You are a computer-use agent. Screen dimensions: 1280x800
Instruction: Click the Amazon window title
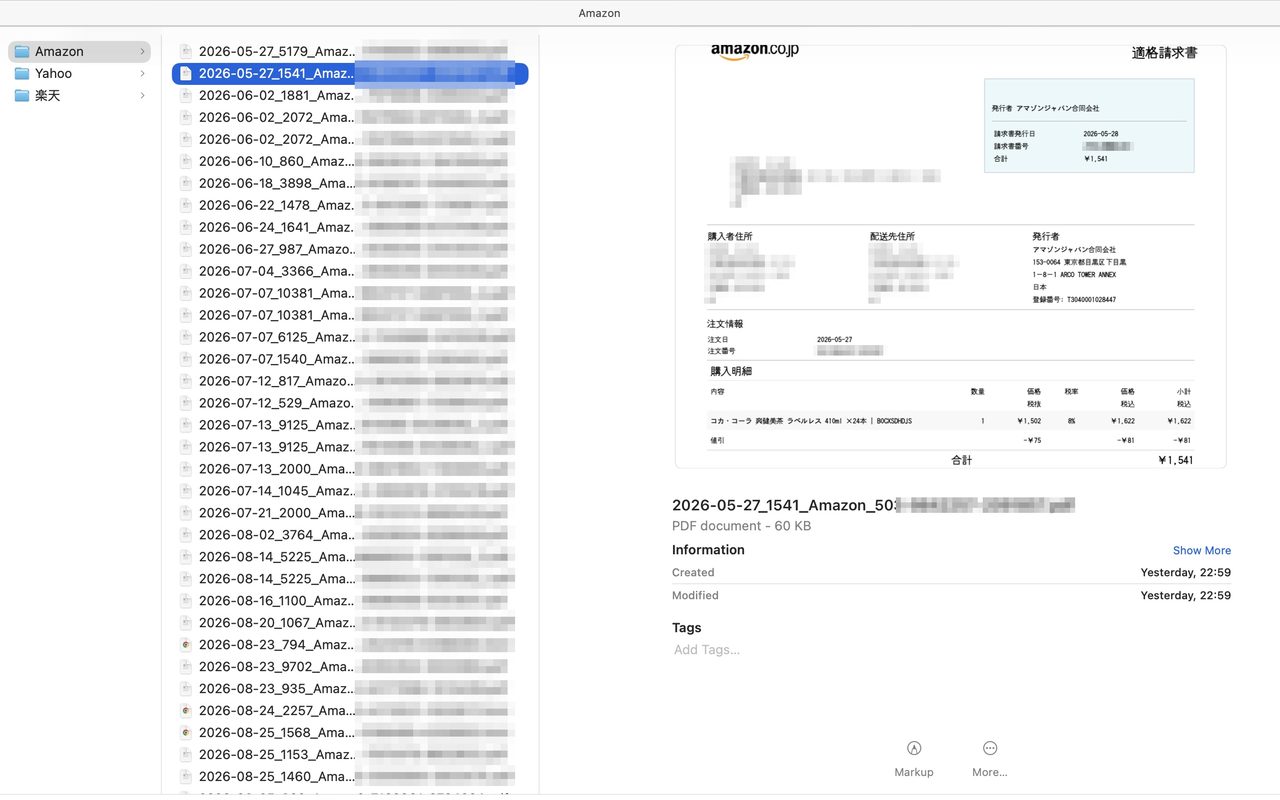(x=599, y=13)
